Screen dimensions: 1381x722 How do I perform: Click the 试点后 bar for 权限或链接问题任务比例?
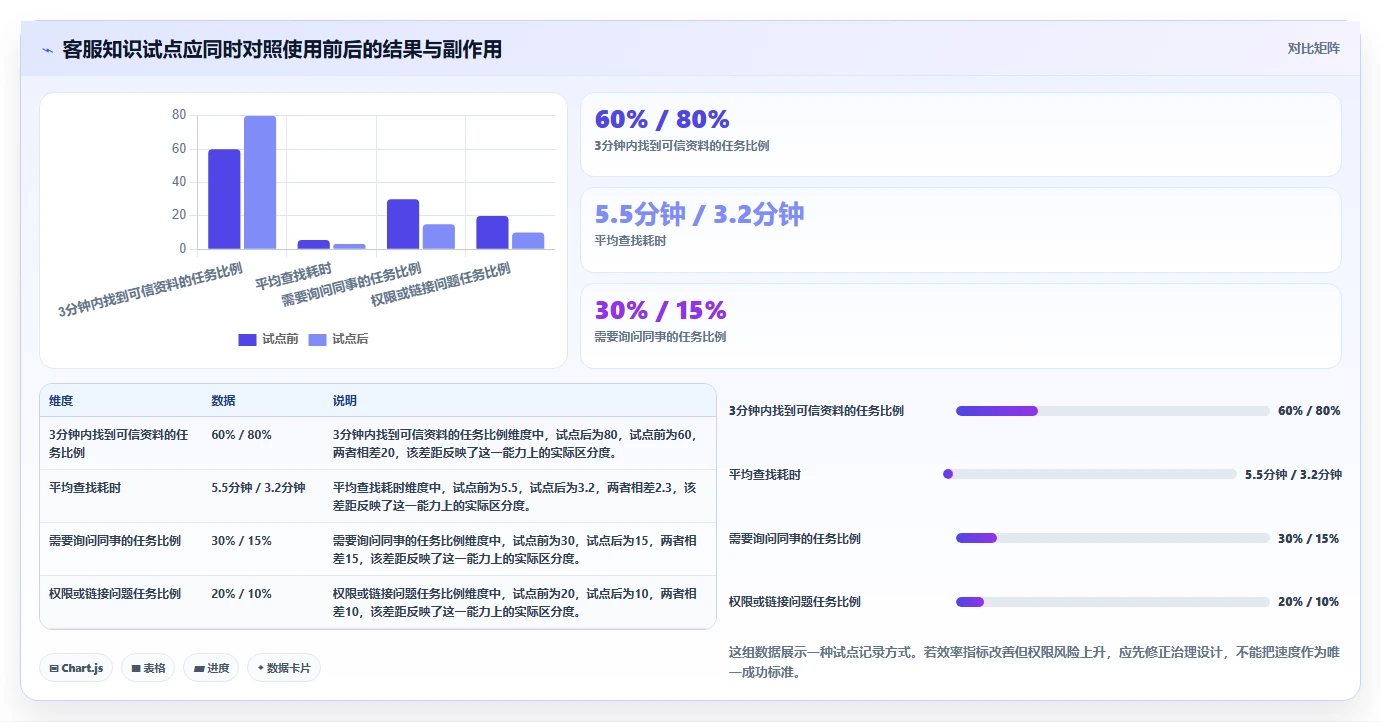point(528,241)
